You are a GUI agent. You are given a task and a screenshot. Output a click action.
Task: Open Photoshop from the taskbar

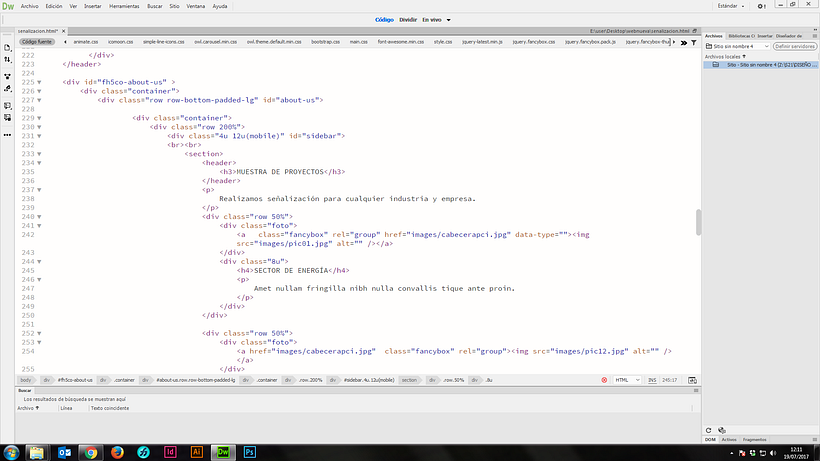pyautogui.click(x=249, y=452)
